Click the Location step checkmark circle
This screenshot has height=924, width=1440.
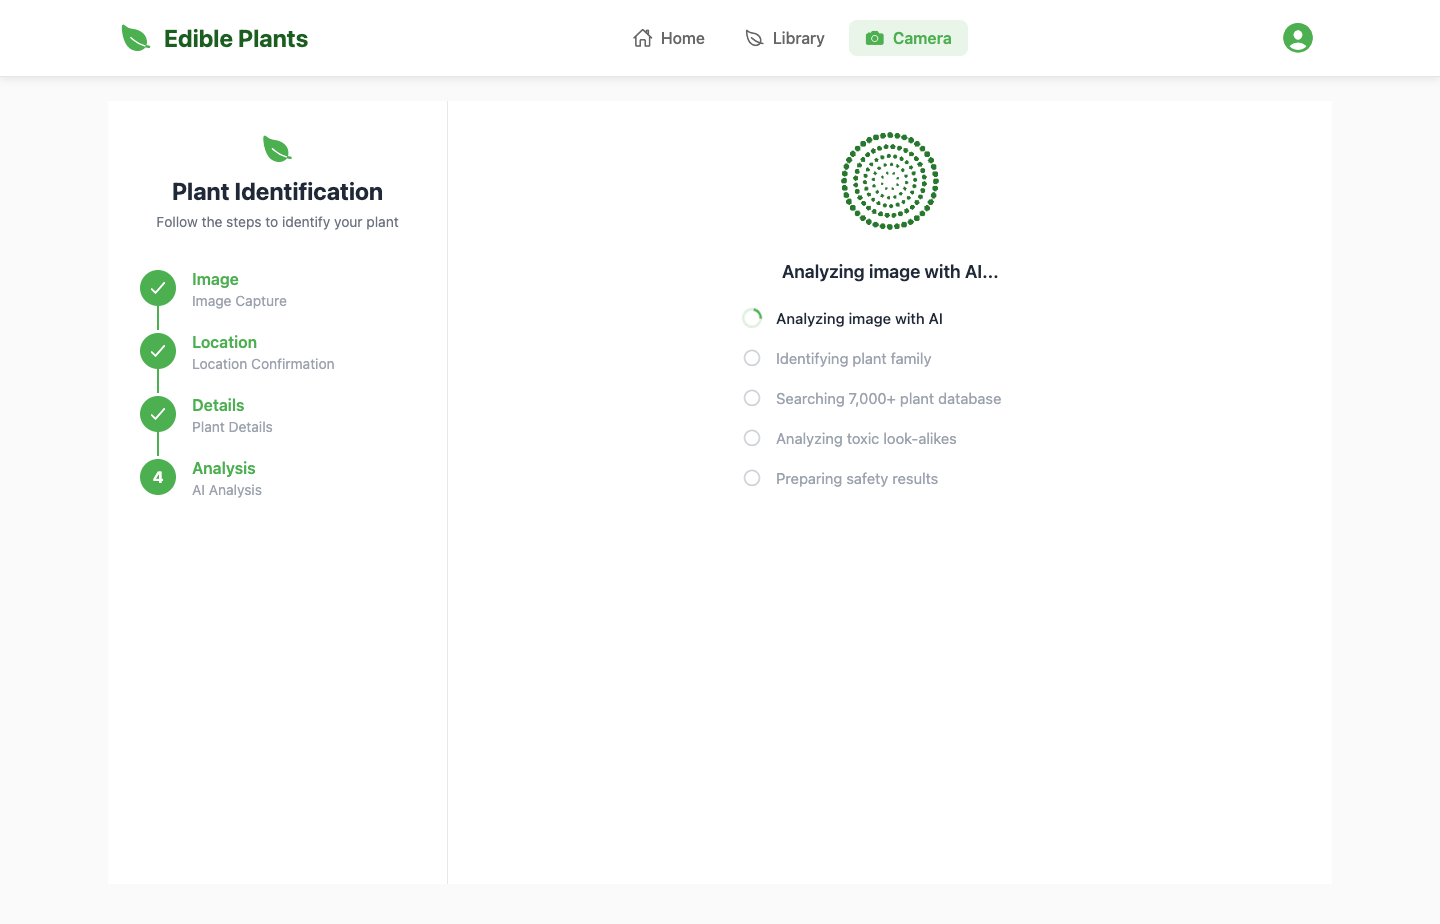pos(158,351)
